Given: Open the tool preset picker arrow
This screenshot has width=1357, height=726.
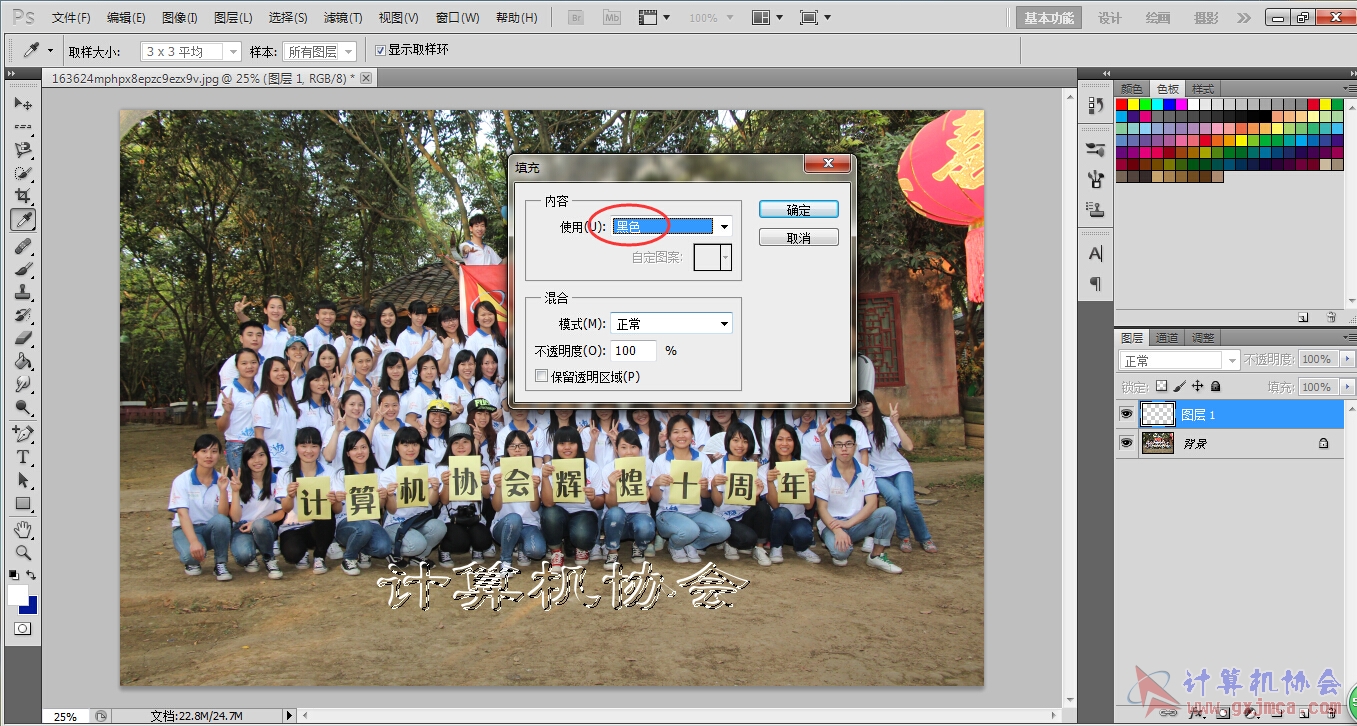Looking at the screenshot, I should pyautogui.click(x=50, y=50).
